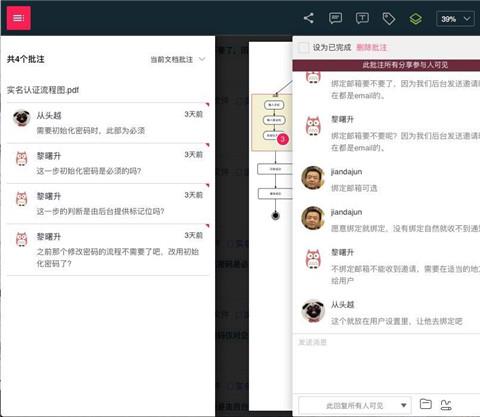The image size is (480, 417).
Task: Click the 发送消息 message input field
Action: pyautogui.click(x=387, y=363)
